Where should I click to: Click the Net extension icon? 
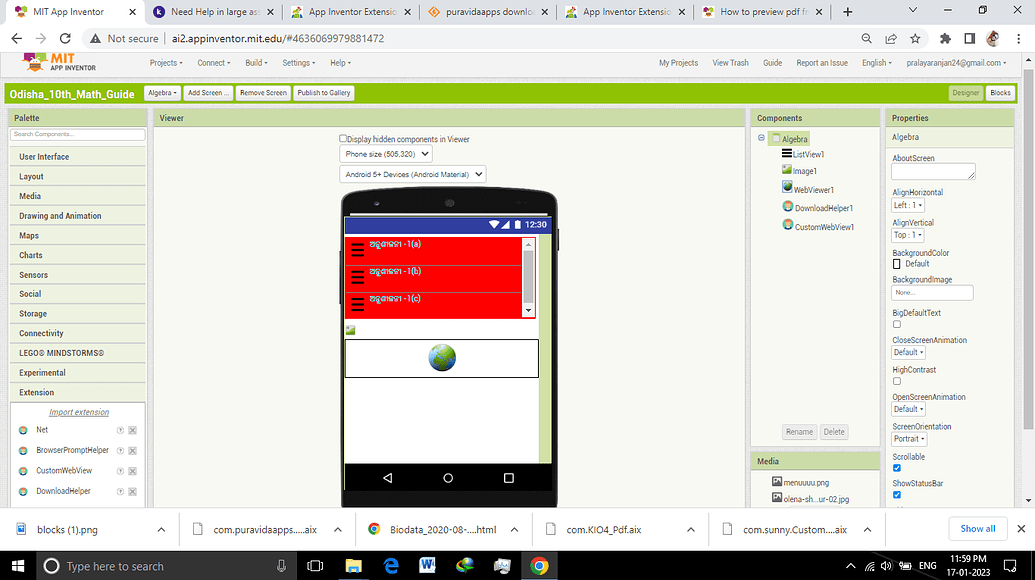point(22,429)
